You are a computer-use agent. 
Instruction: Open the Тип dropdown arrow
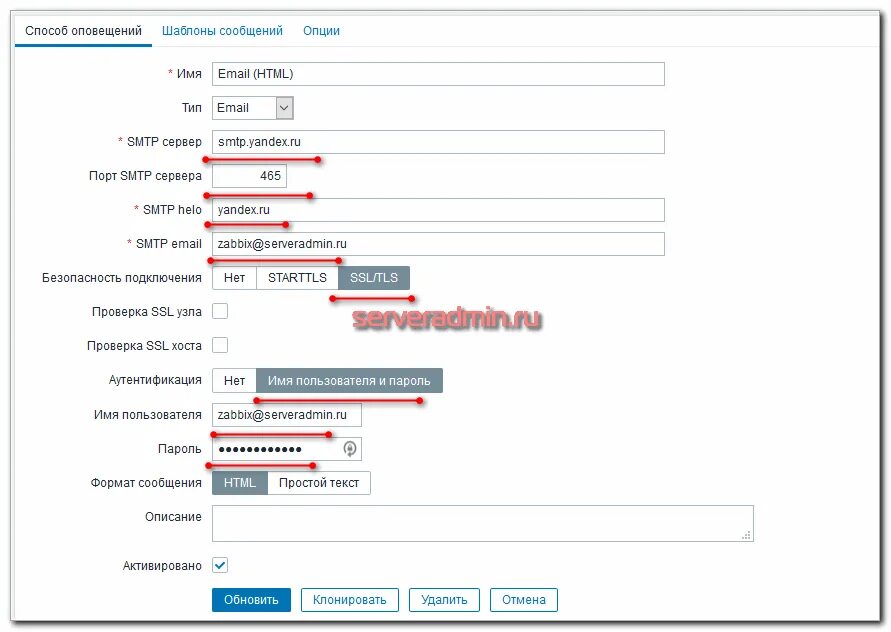click(x=285, y=108)
